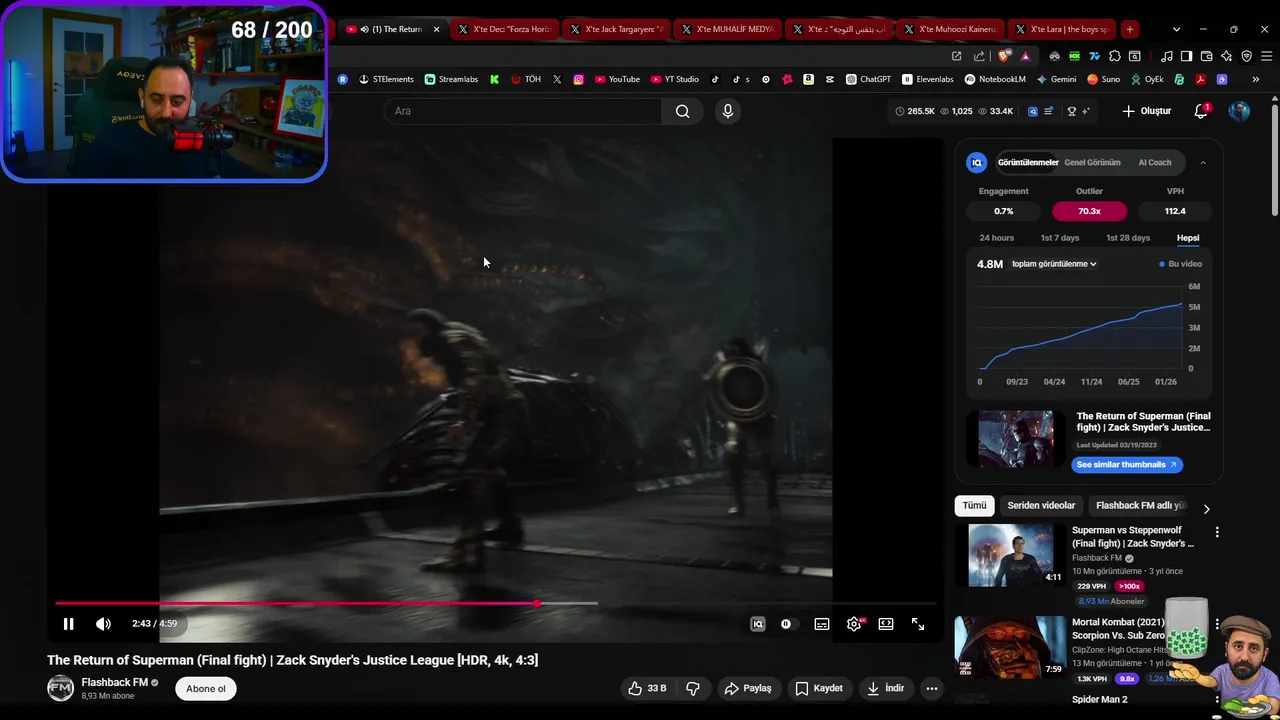This screenshot has height=720, width=1280.
Task: Select the Seriden videolar chip
Action: coord(1041,506)
